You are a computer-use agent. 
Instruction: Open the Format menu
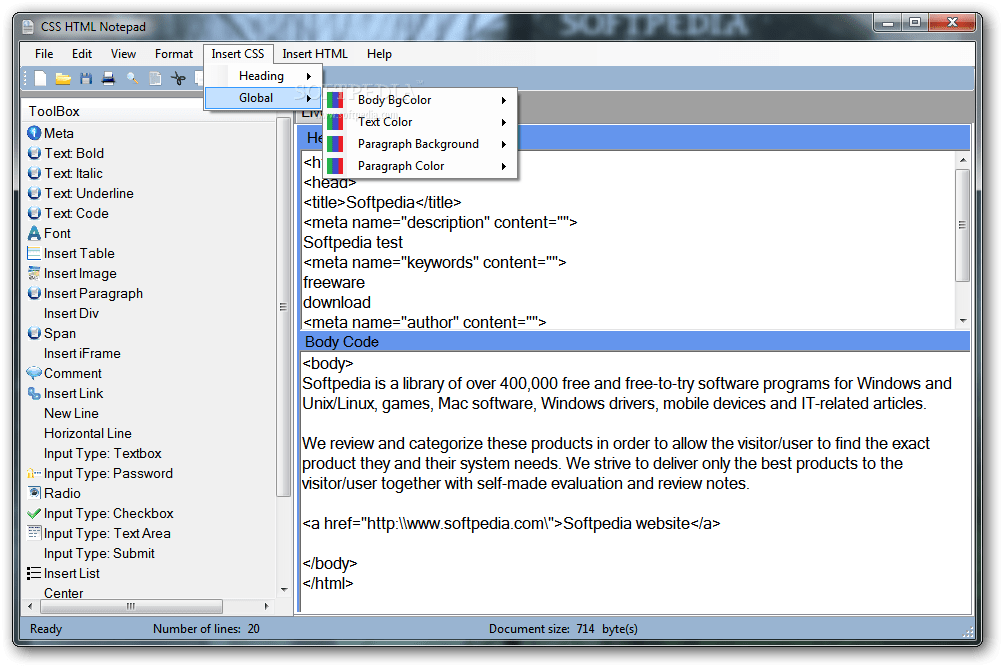pyautogui.click(x=173, y=54)
